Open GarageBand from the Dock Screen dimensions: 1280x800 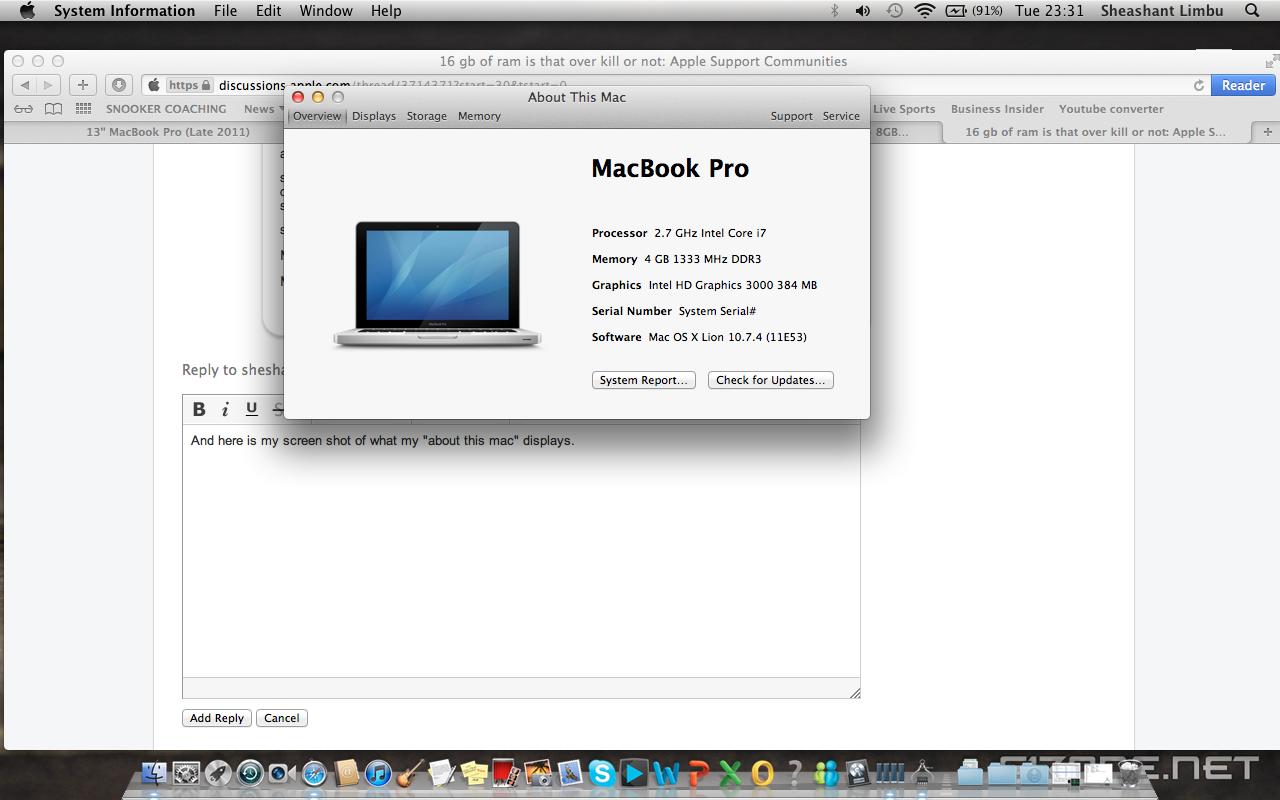pos(410,773)
